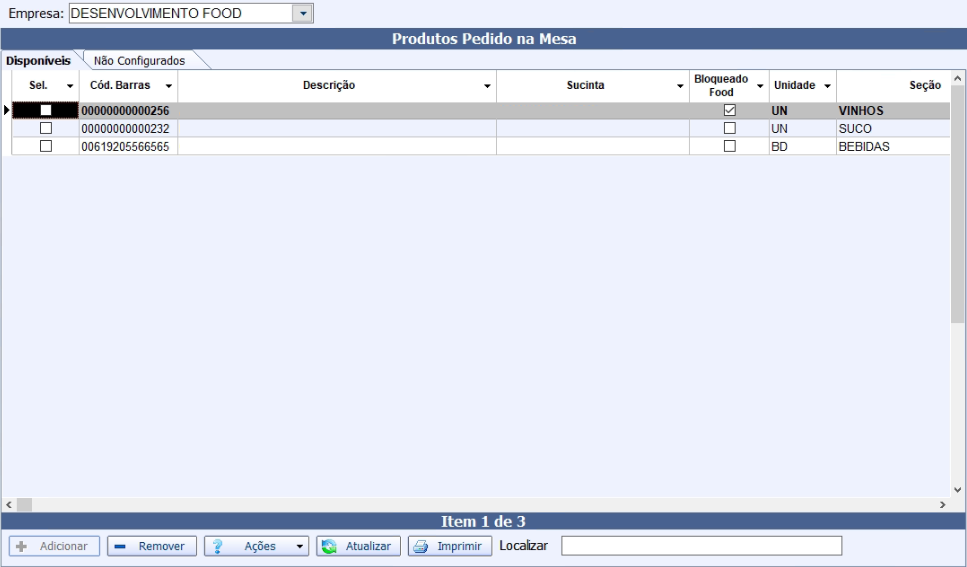Switch to the Não Configurados tab
Screen dimensions: 967x567
tap(139, 61)
